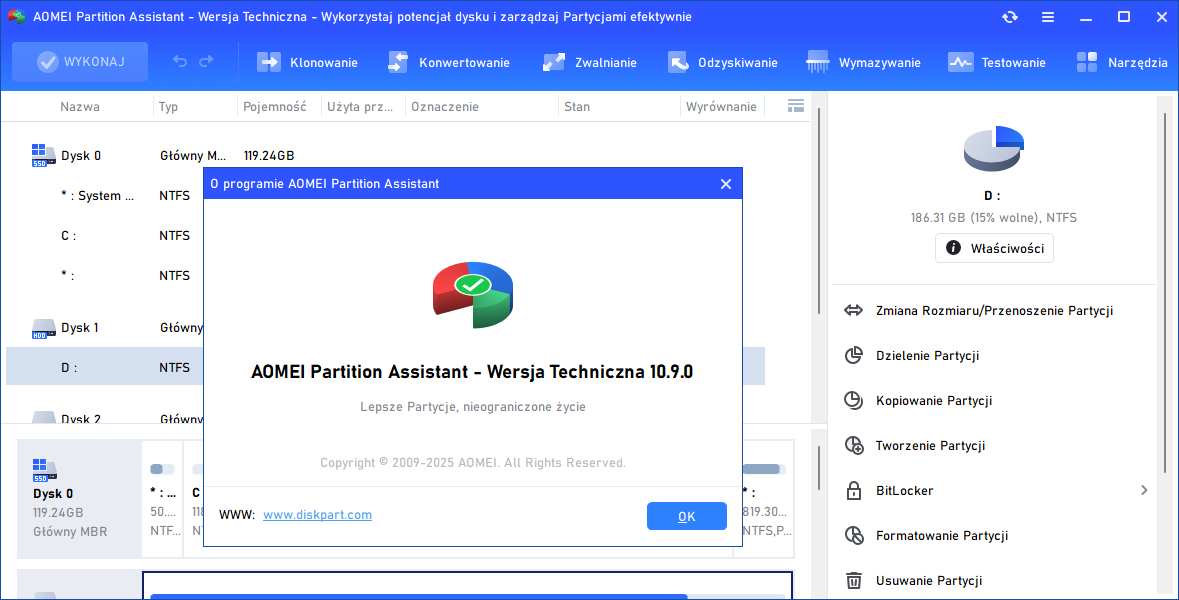Open the www.diskpart.com link
This screenshot has height=600, width=1179.
click(317, 515)
